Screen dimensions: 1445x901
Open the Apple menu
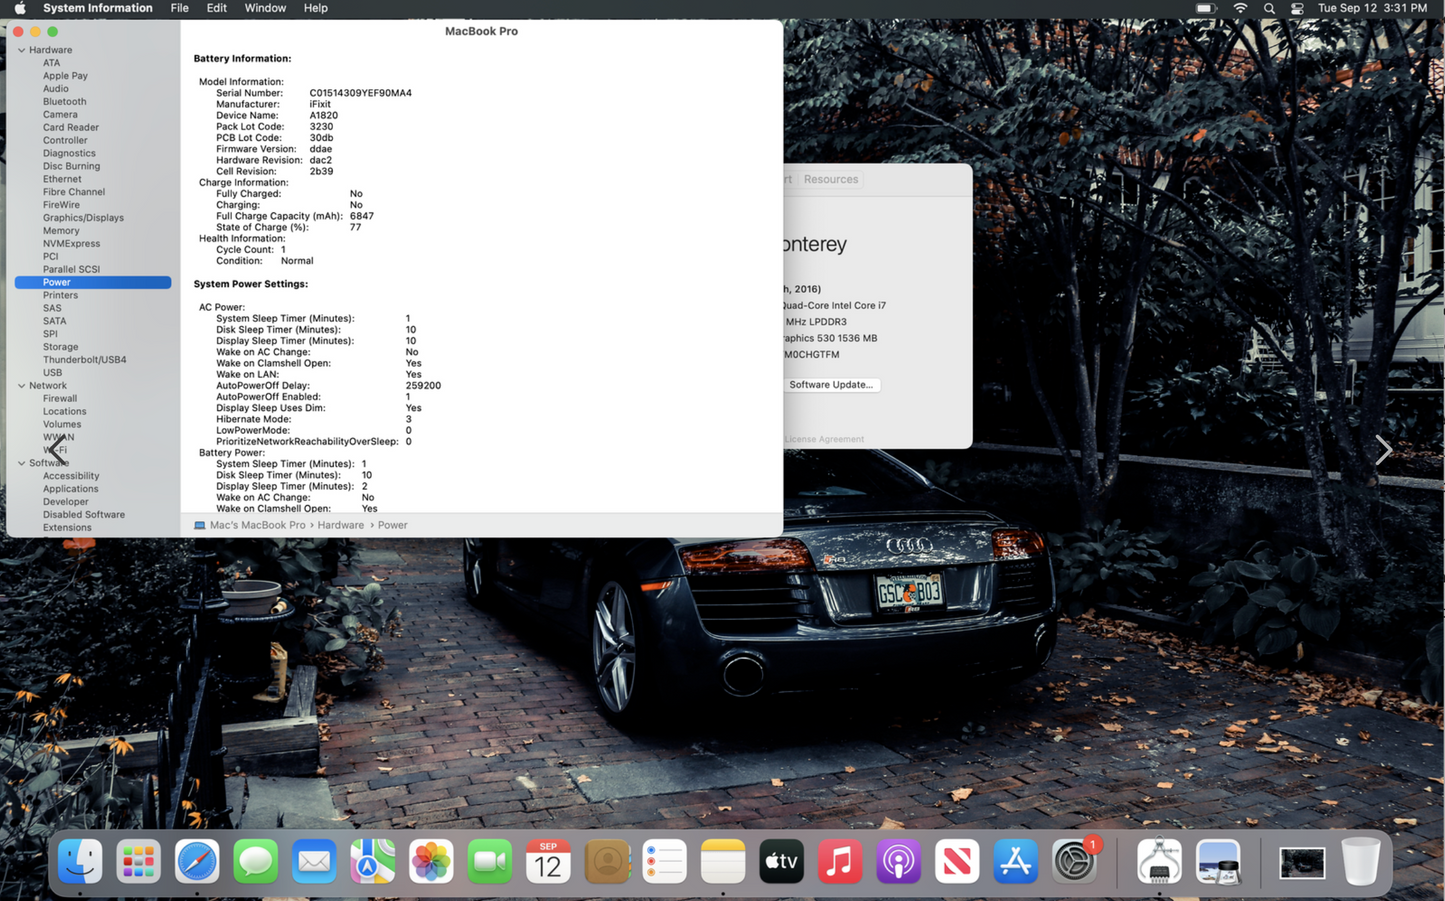[x=19, y=8]
